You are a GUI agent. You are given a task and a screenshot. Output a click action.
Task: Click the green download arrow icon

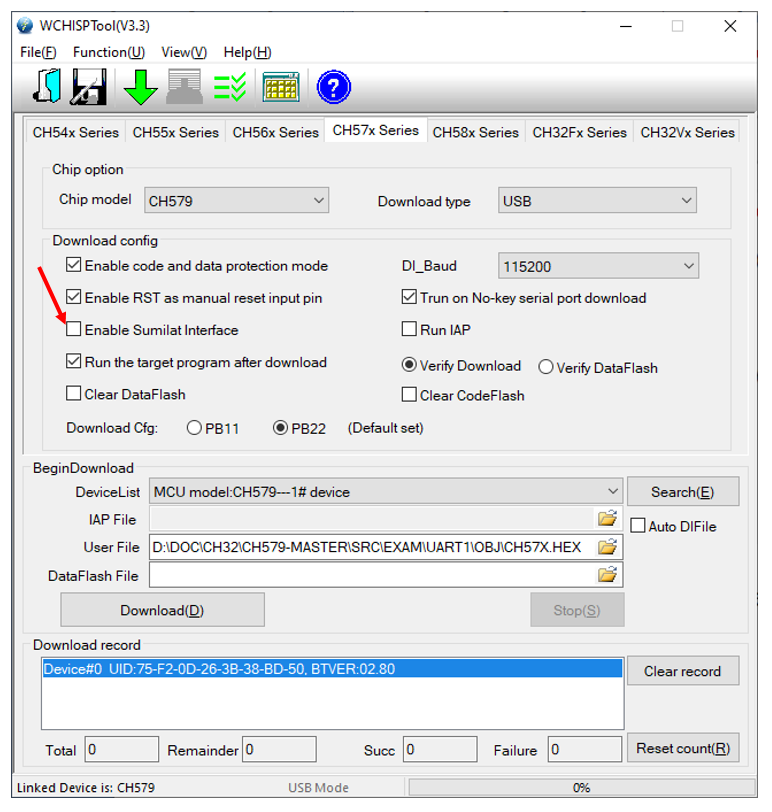pyautogui.click(x=140, y=87)
